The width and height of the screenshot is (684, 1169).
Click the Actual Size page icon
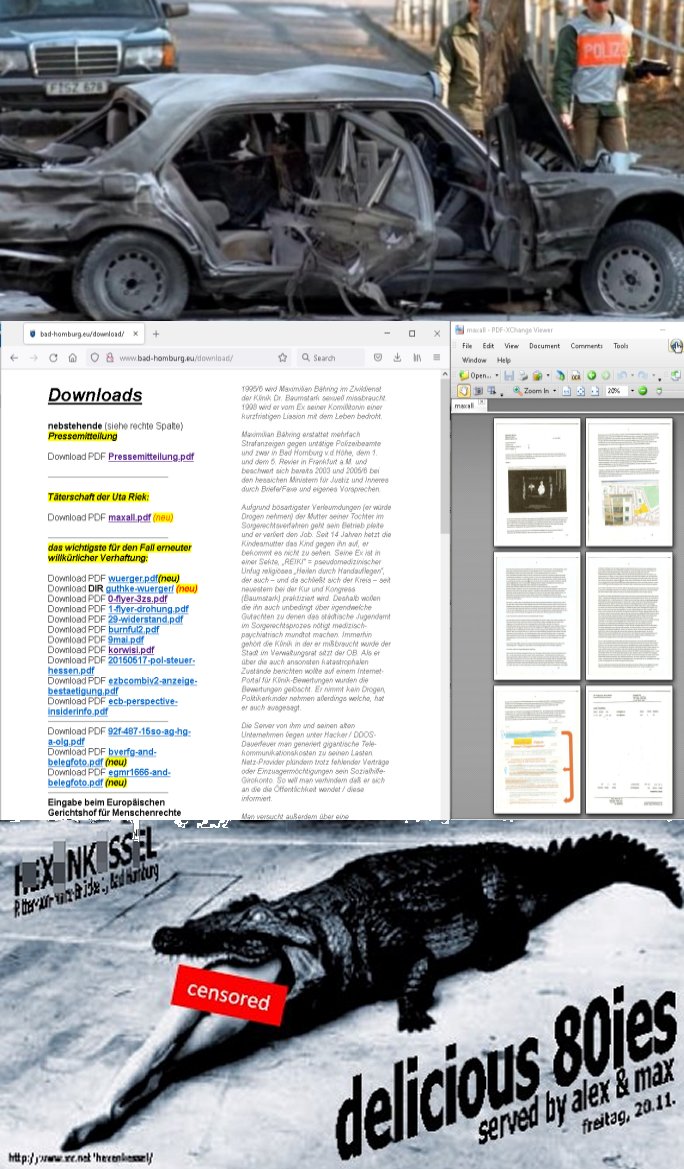(567, 391)
